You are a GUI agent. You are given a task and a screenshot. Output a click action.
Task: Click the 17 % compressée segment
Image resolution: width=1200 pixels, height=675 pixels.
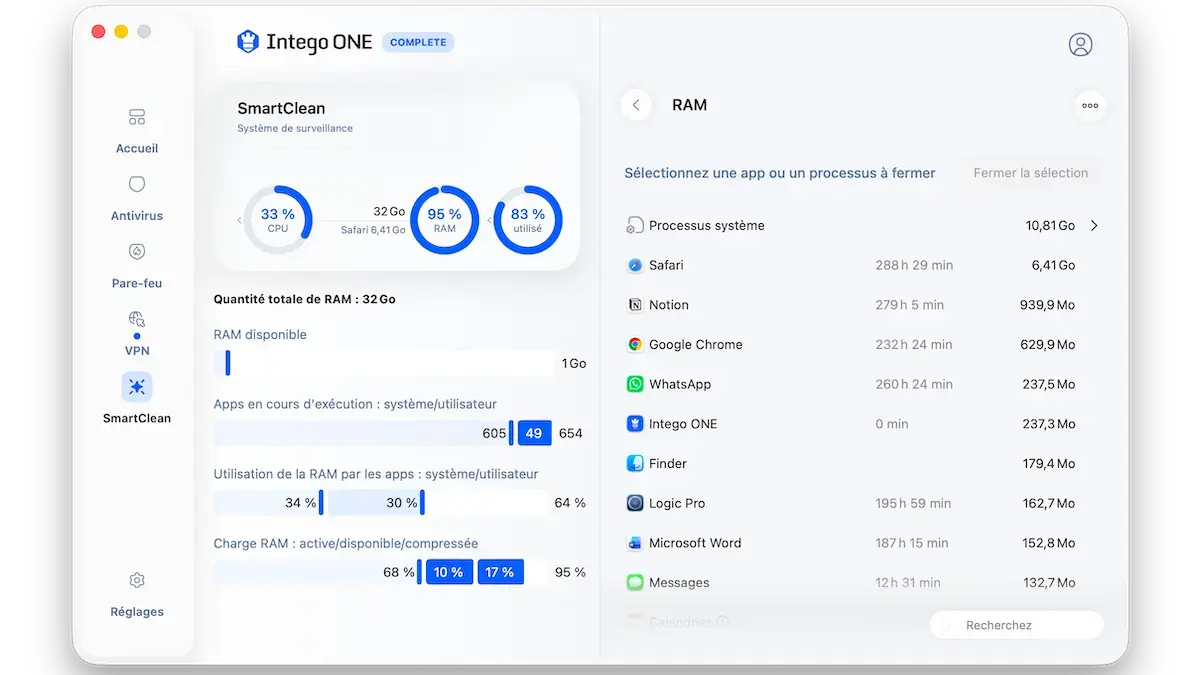(500, 572)
